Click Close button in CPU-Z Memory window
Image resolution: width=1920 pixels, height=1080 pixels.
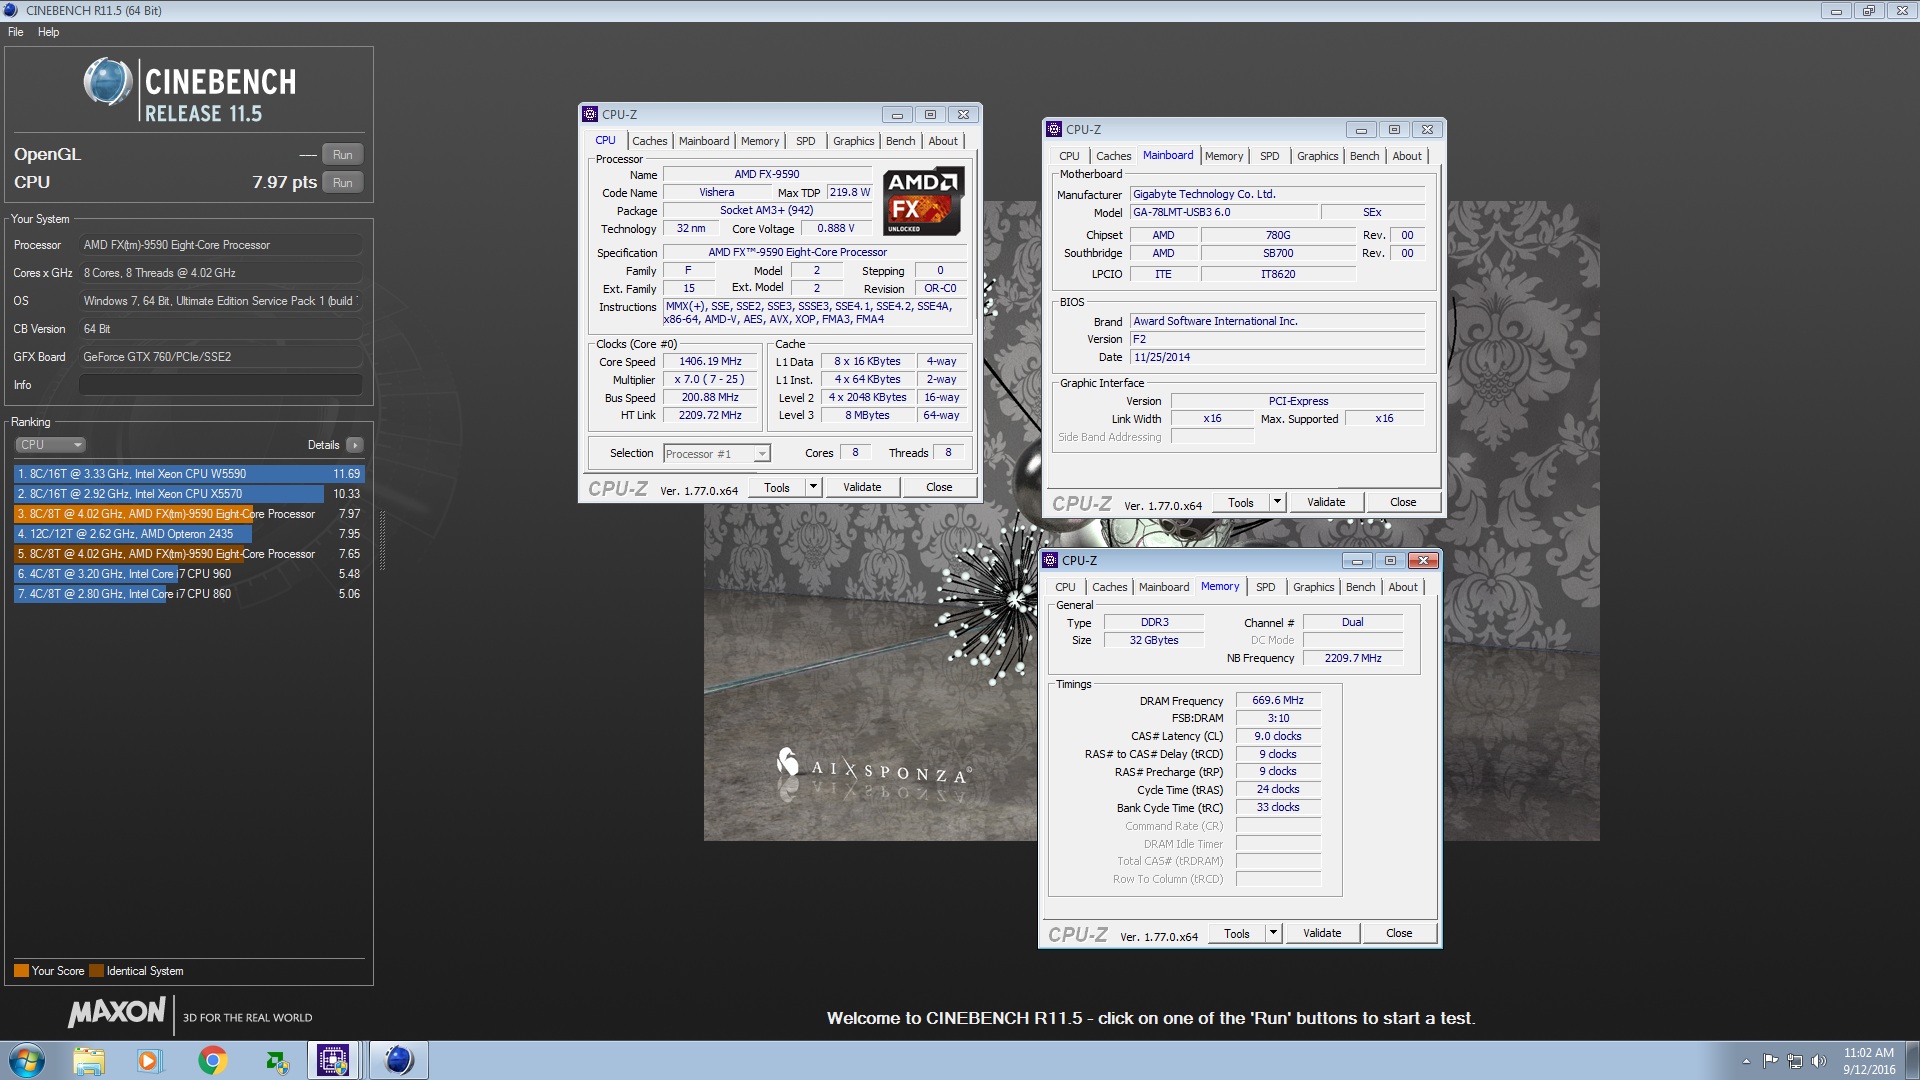click(1399, 933)
